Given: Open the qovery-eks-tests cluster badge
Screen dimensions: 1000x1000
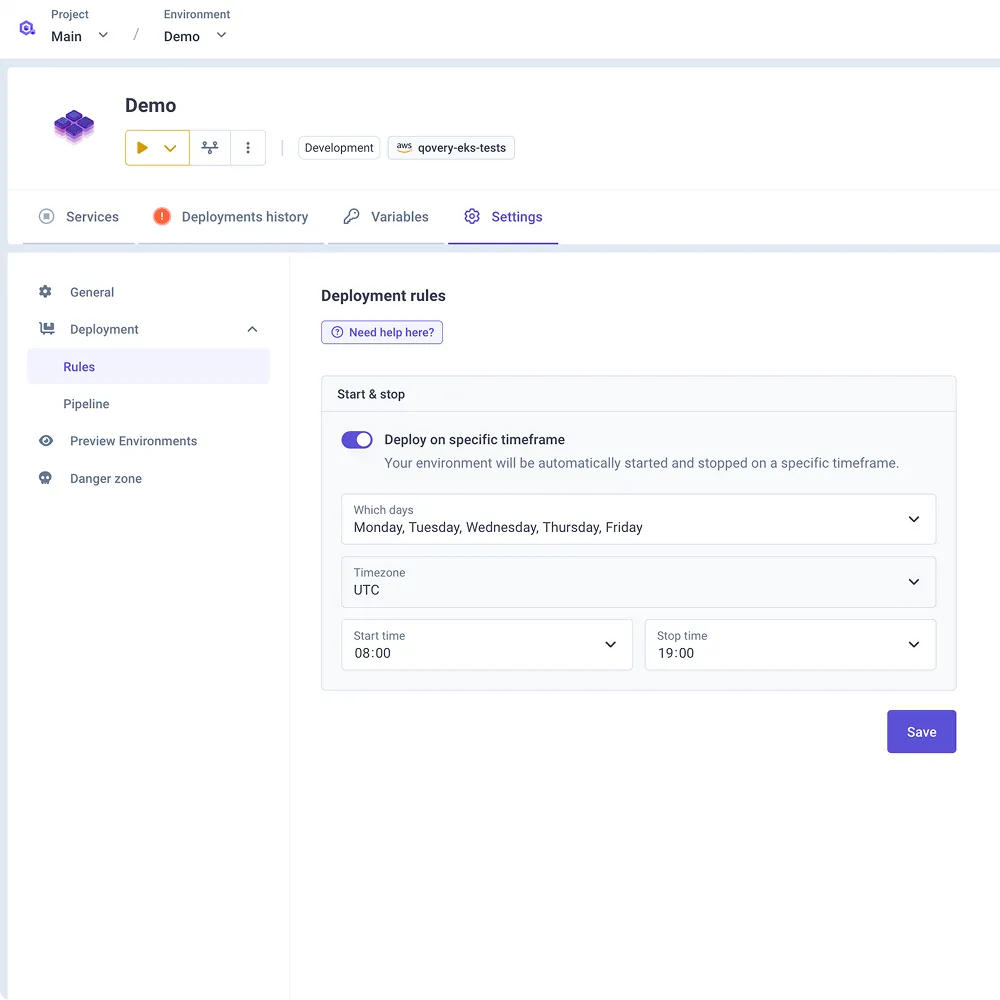Looking at the screenshot, I should 451,148.
